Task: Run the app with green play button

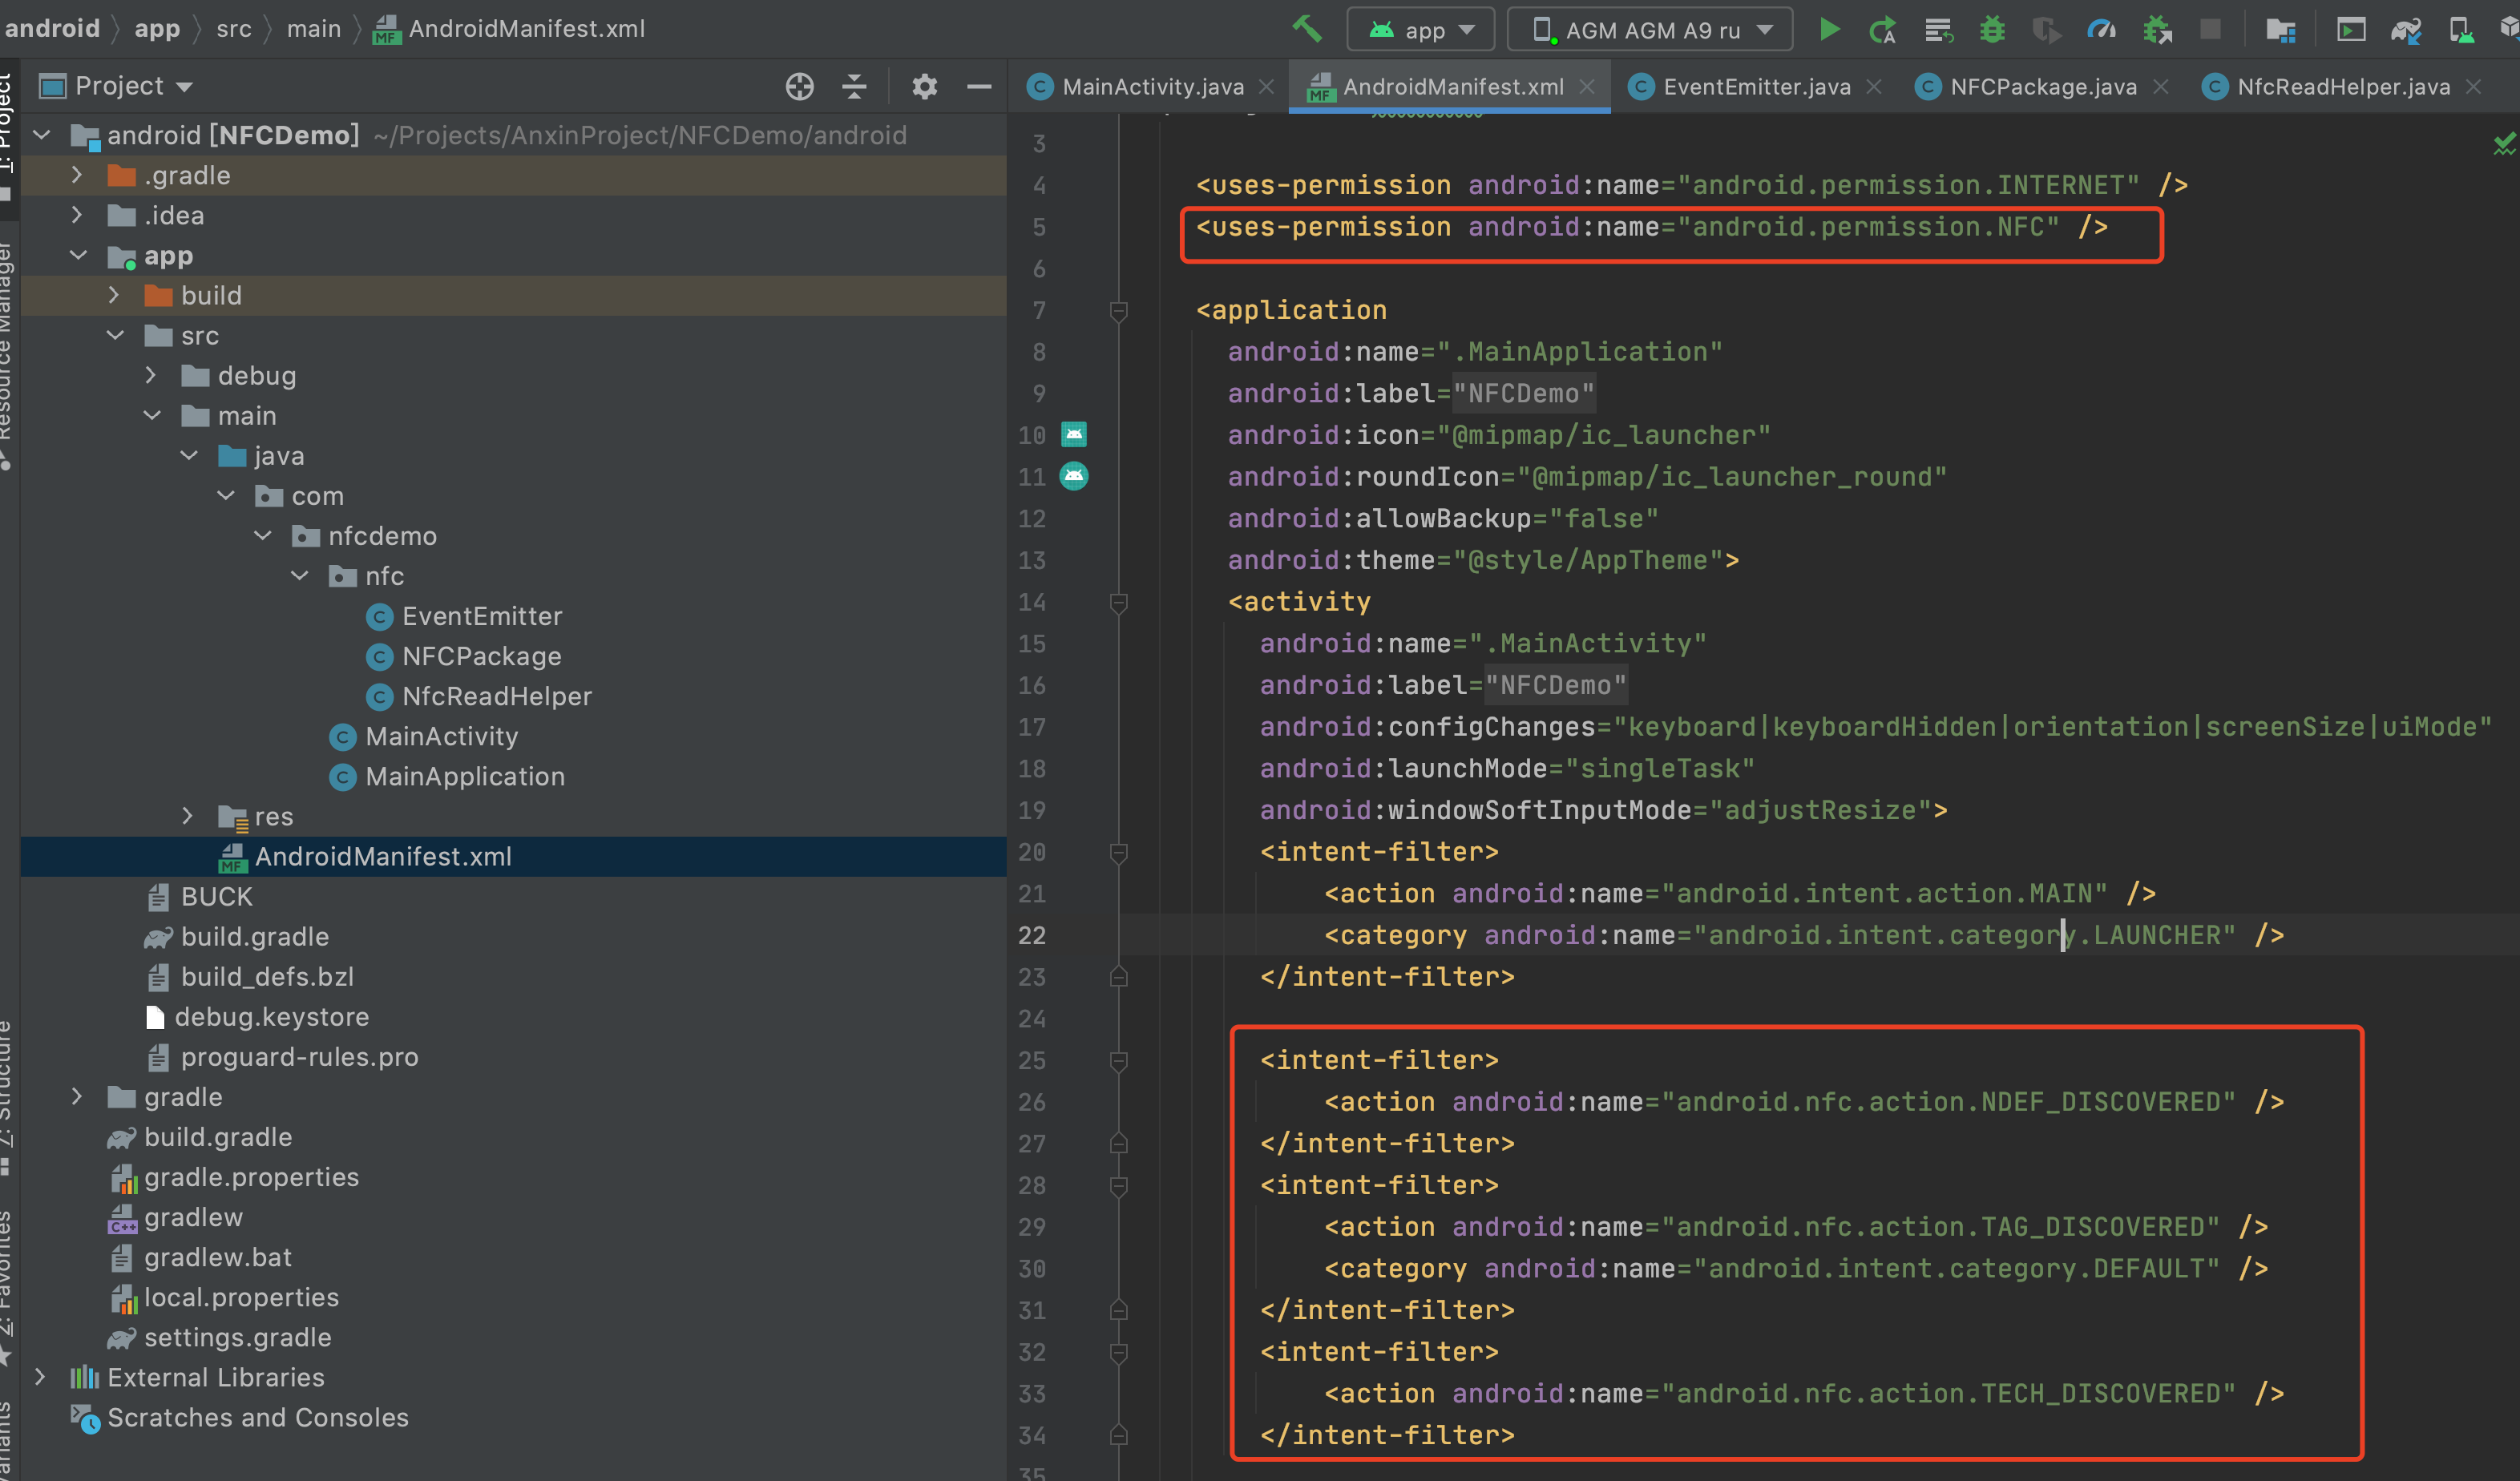Action: [x=1829, y=29]
